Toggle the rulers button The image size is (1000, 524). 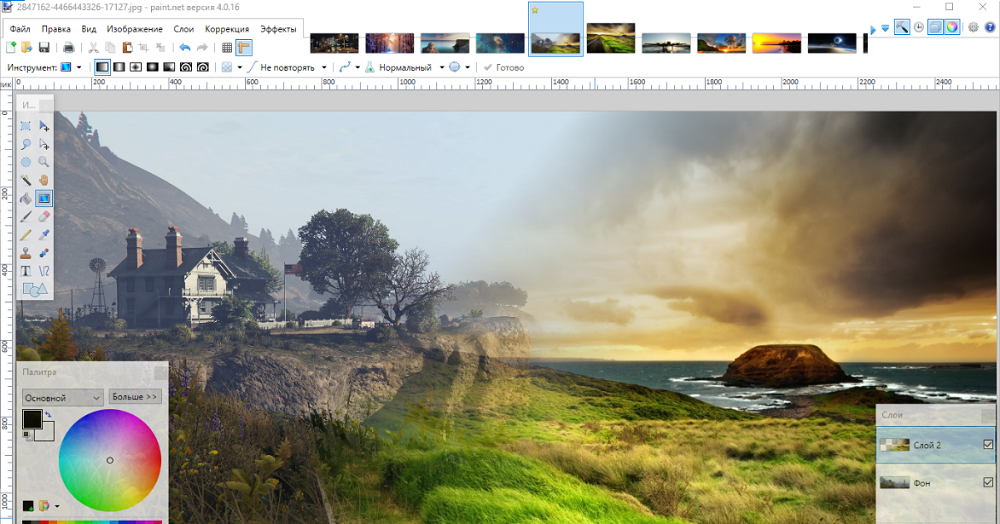(244, 47)
